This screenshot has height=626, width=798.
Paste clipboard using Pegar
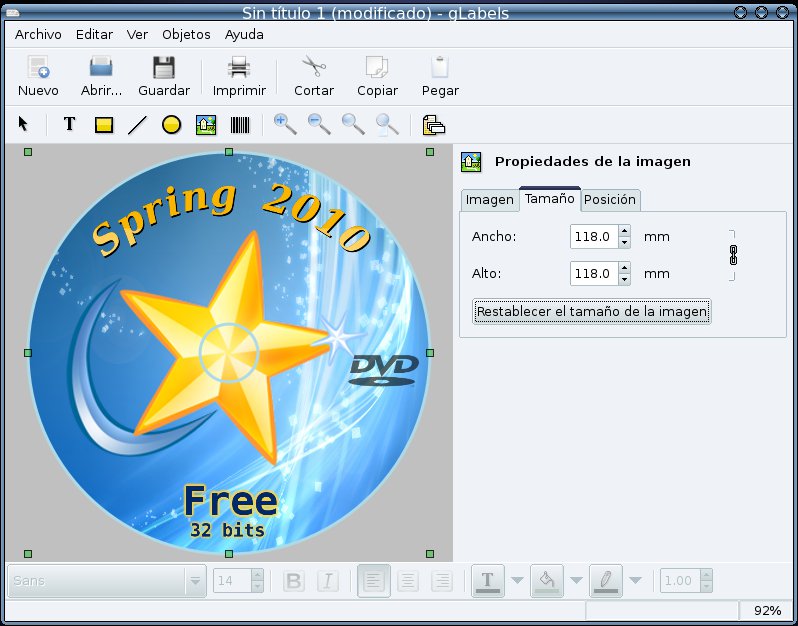point(440,67)
